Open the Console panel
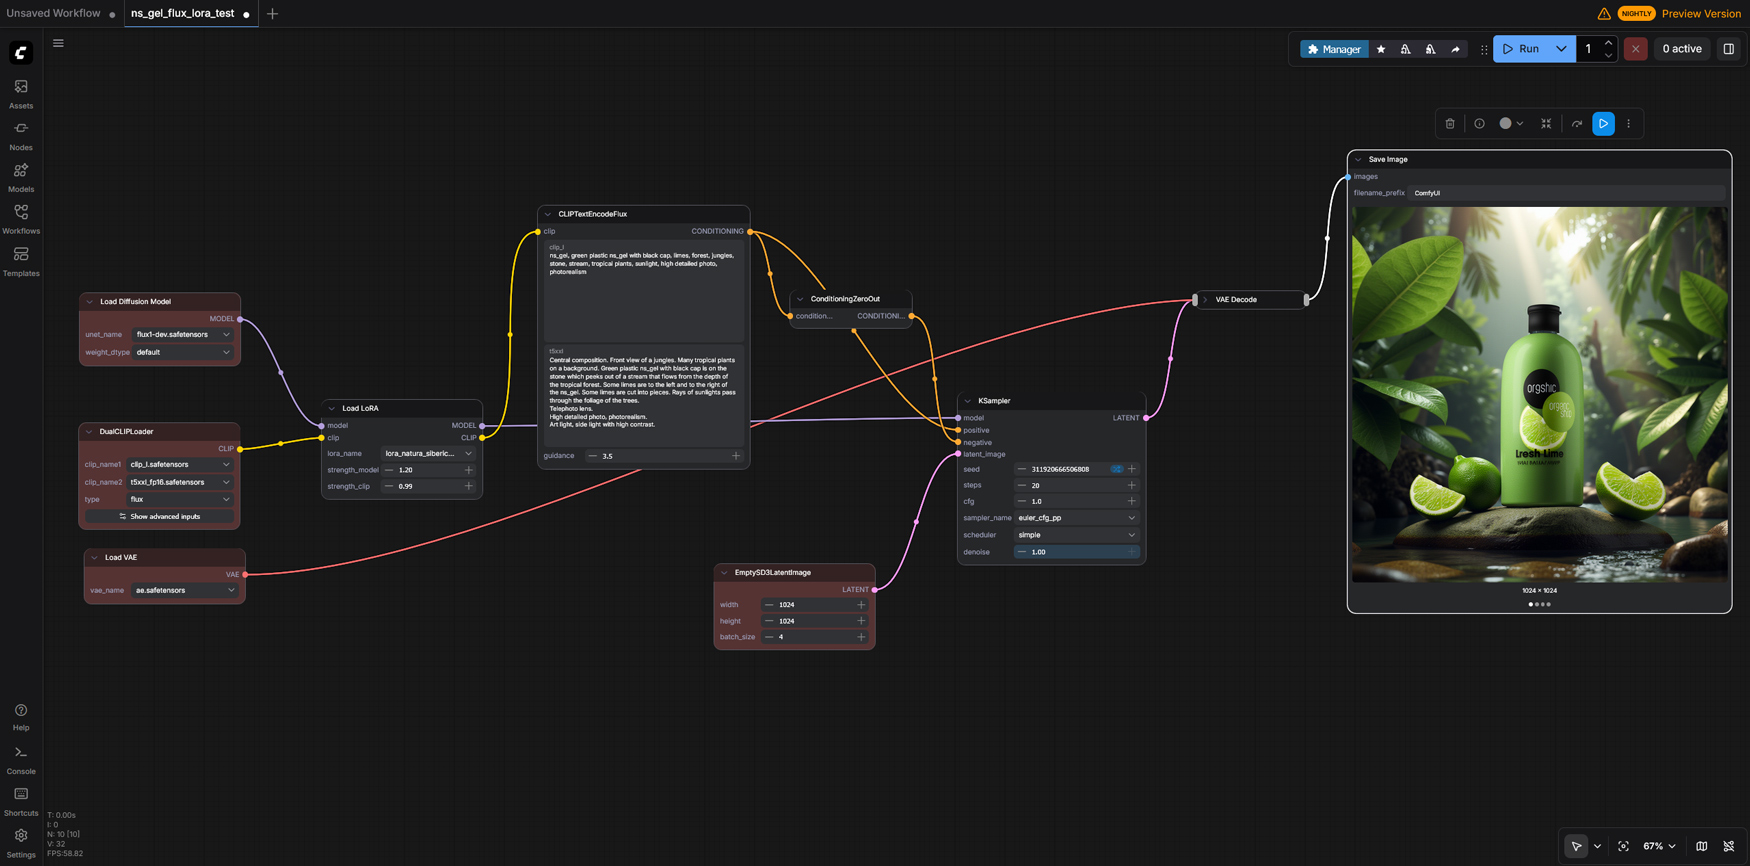Screen dimensions: 1750x866 click(x=21, y=760)
